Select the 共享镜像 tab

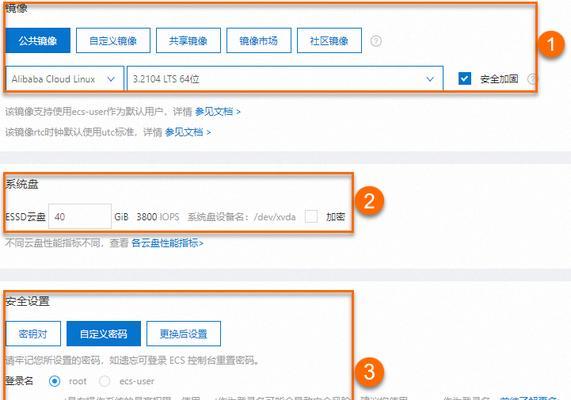(188, 40)
